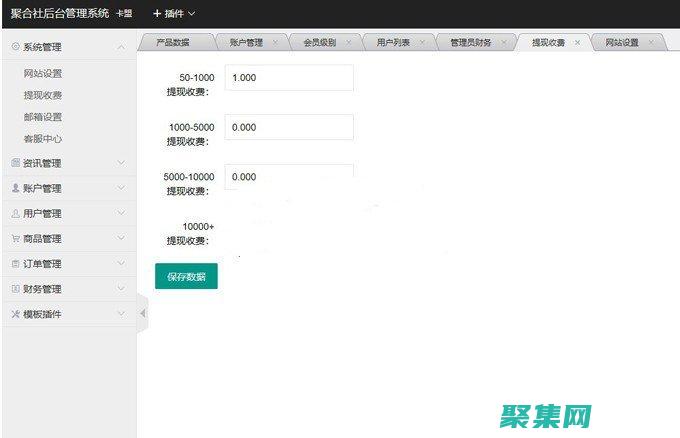Click the 系统管理 menu label
This screenshot has width=680, height=438.
tap(42, 47)
